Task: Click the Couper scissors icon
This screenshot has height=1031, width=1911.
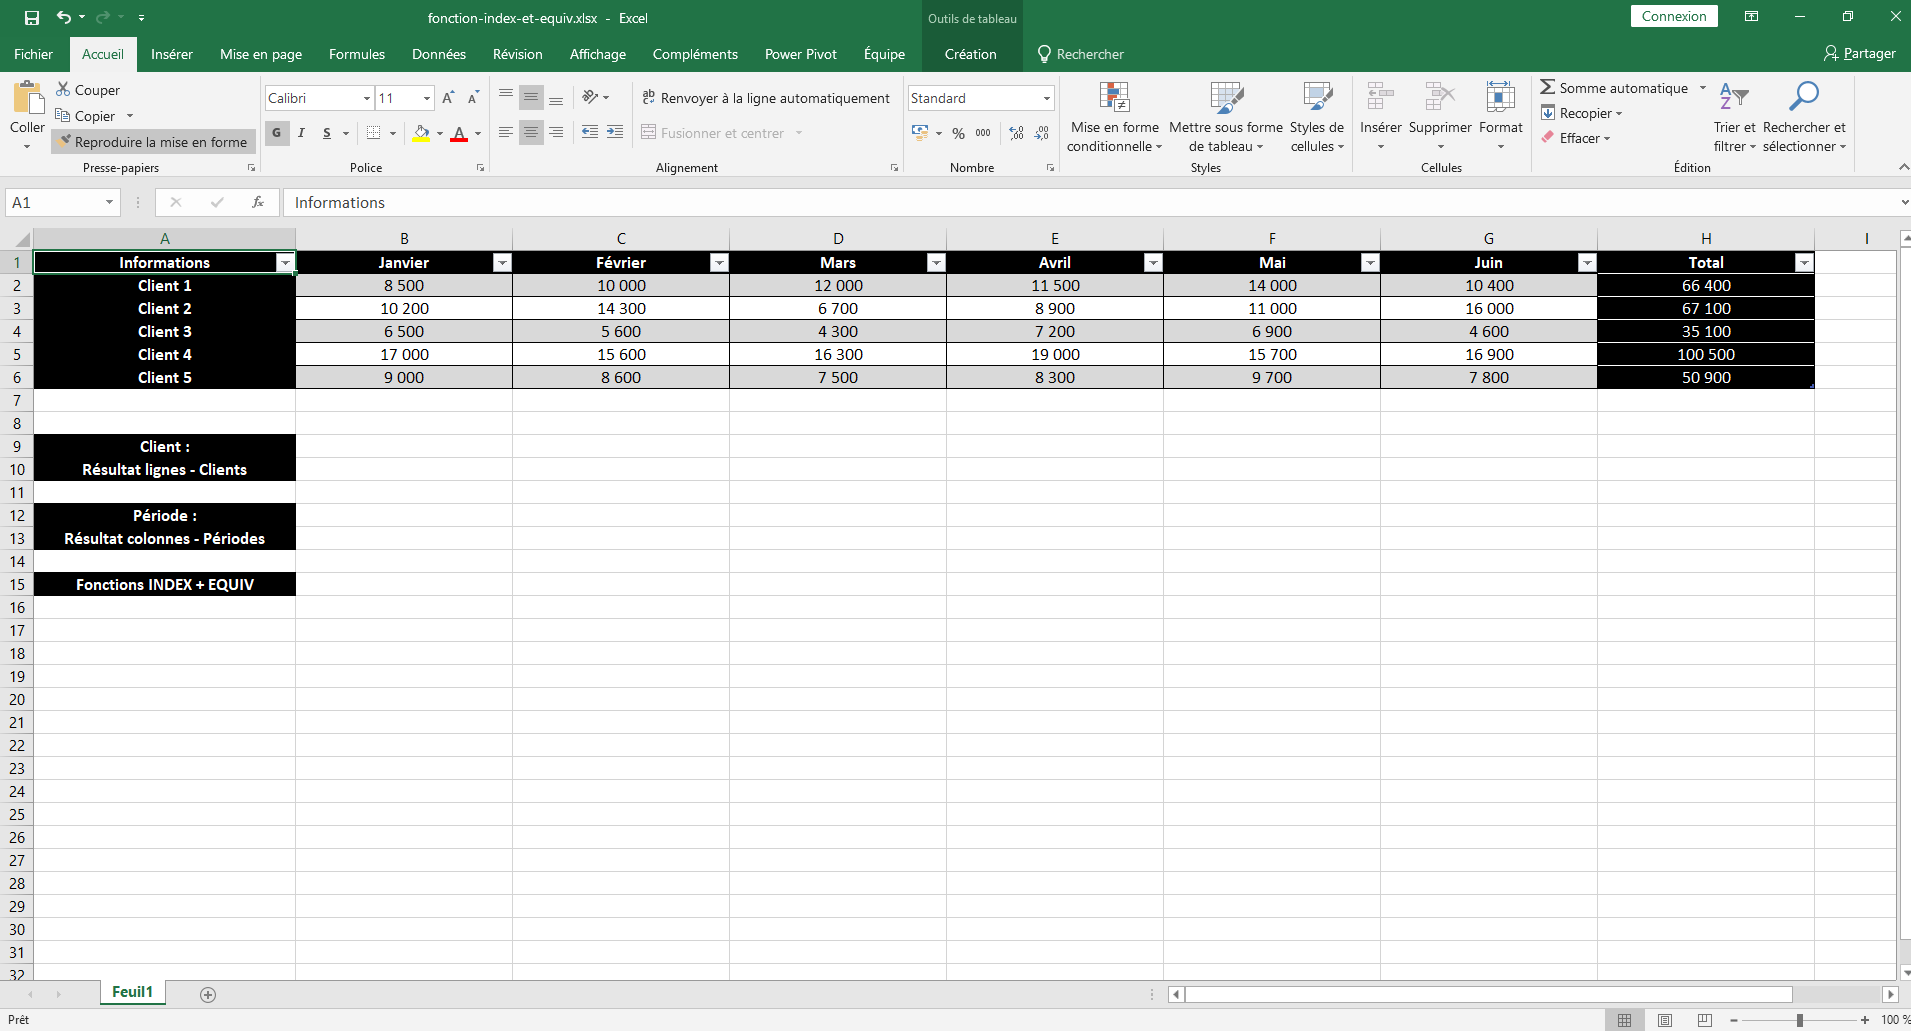Action: point(64,89)
